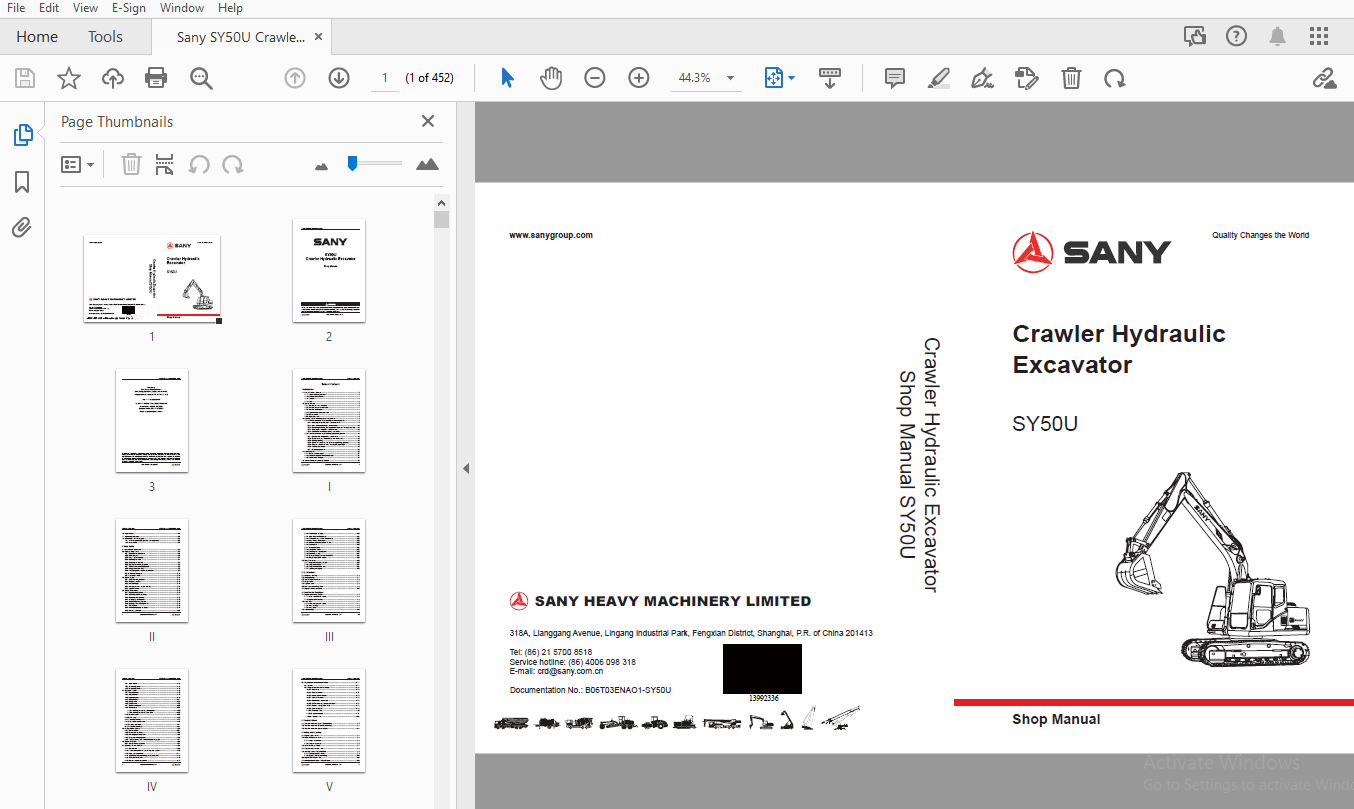Select page 2 thumbnail
The width and height of the screenshot is (1354, 809).
[329, 271]
